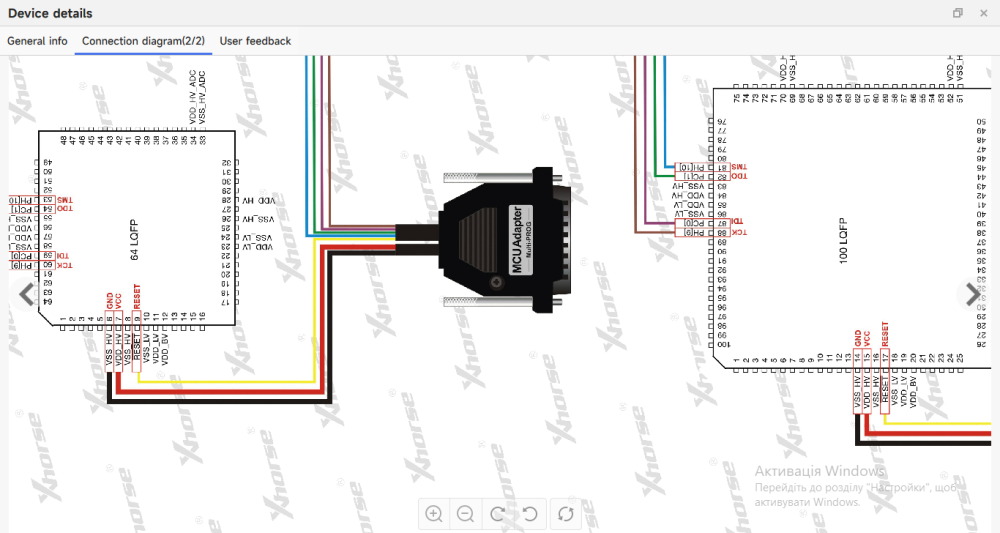The width and height of the screenshot is (1000, 533).
Task: Click the MCU Adapter connector image
Action: click(x=504, y=240)
